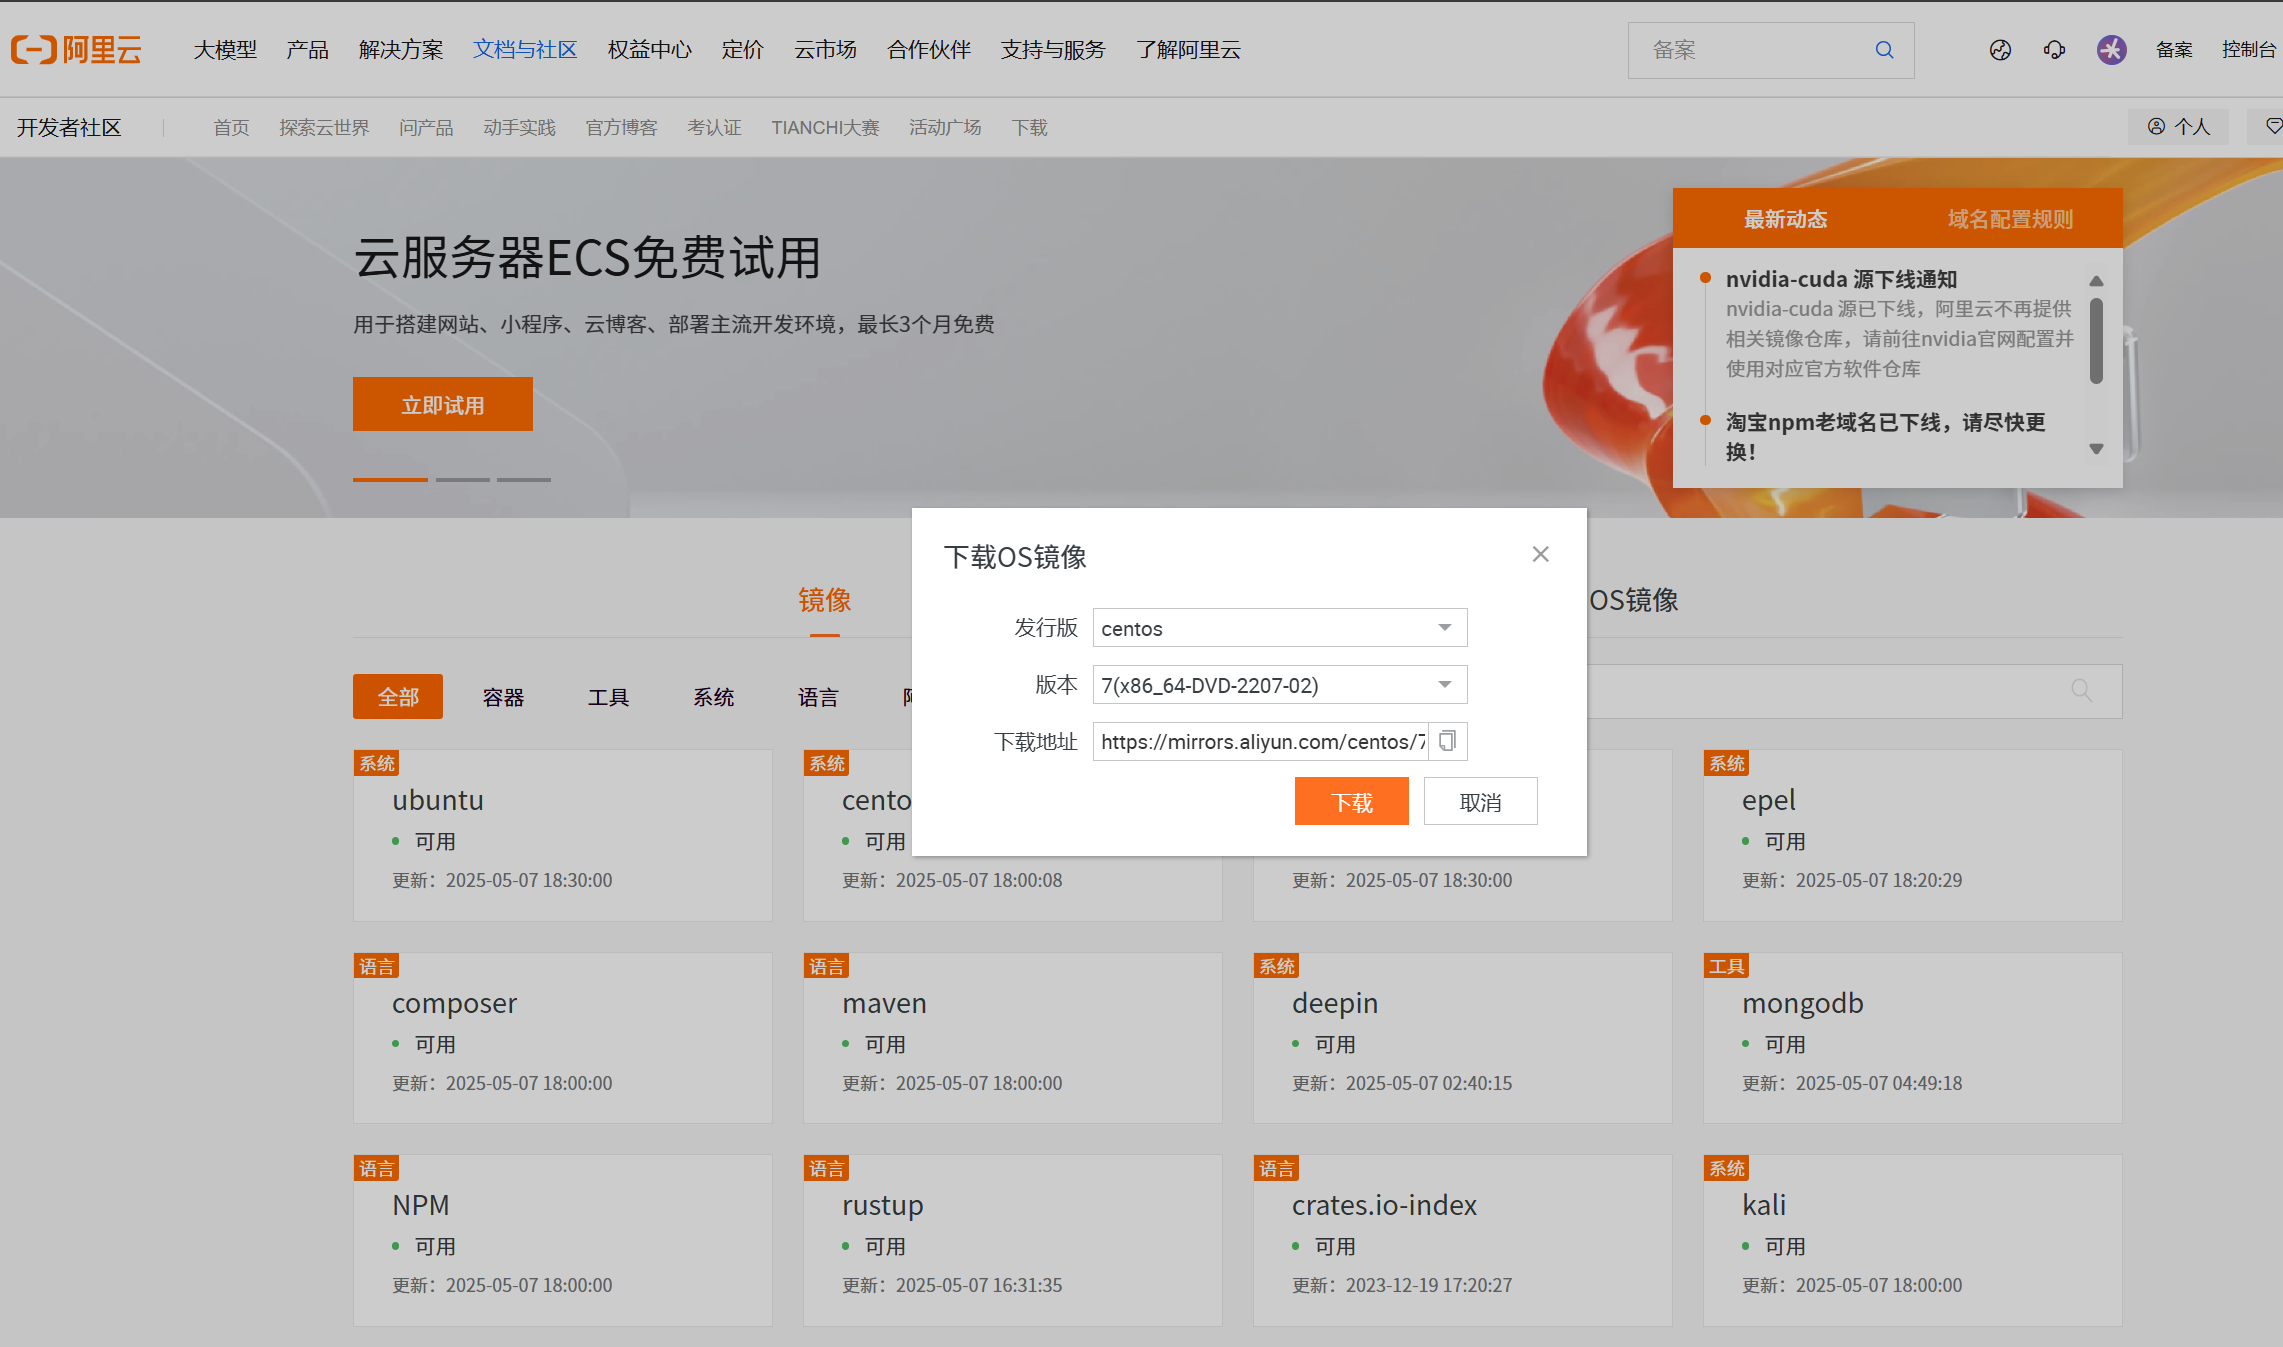Open 文档与社区 in top menu

525,50
